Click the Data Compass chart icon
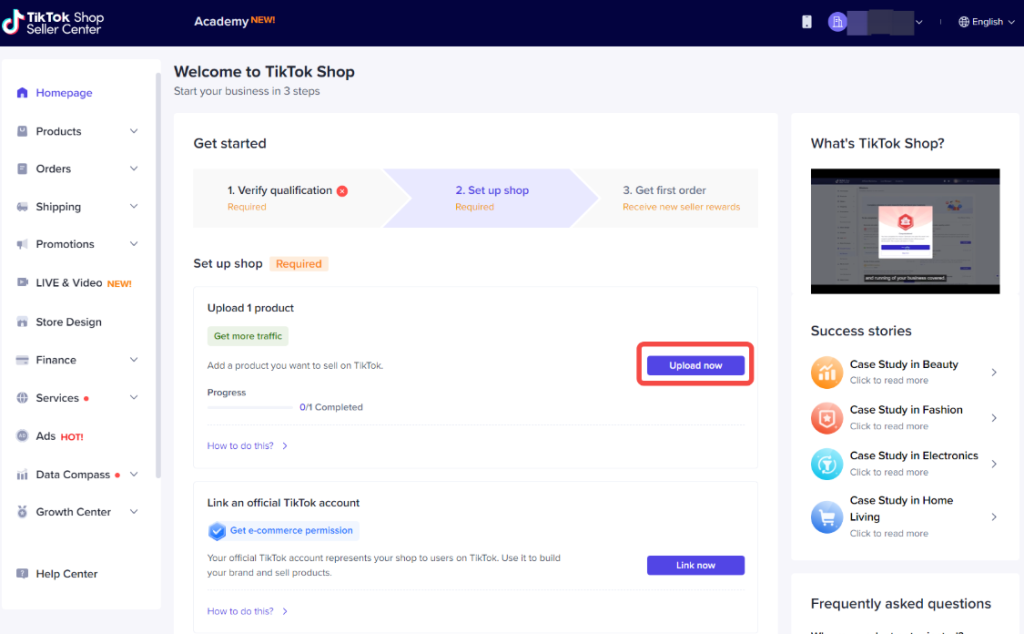The height and width of the screenshot is (634, 1024). point(22,475)
